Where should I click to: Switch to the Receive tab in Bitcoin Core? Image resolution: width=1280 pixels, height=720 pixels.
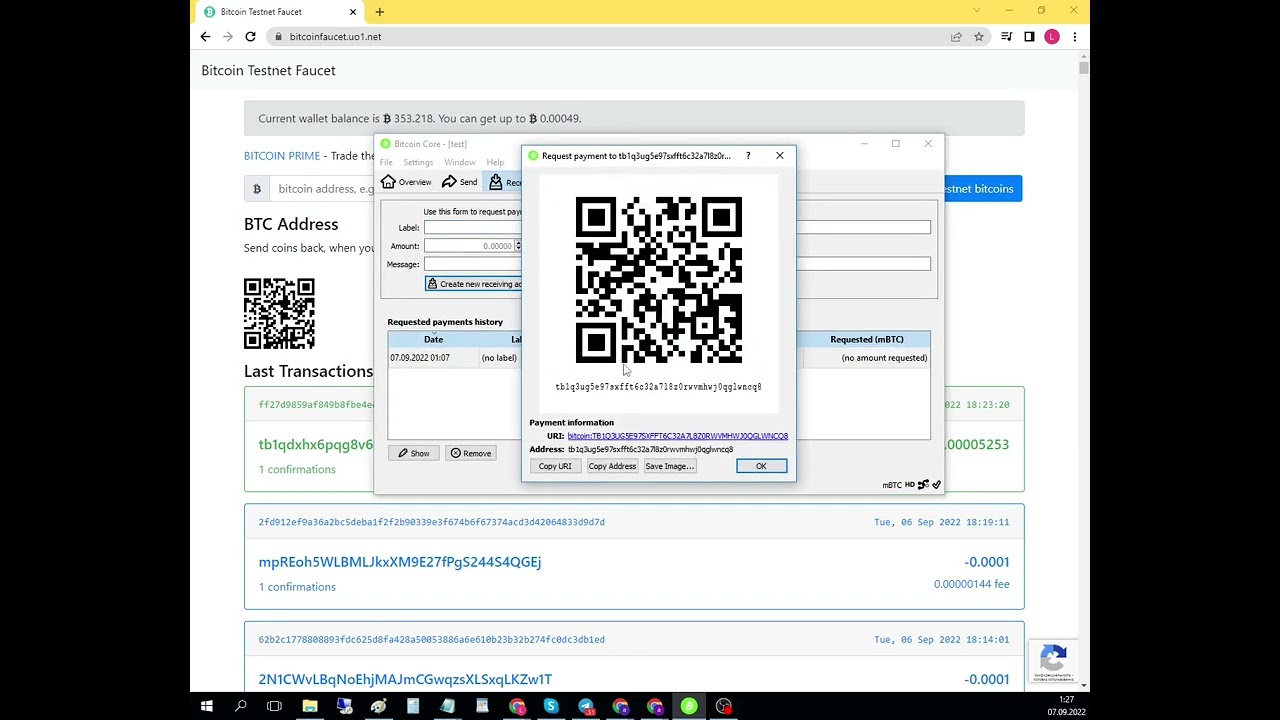pos(504,182)
